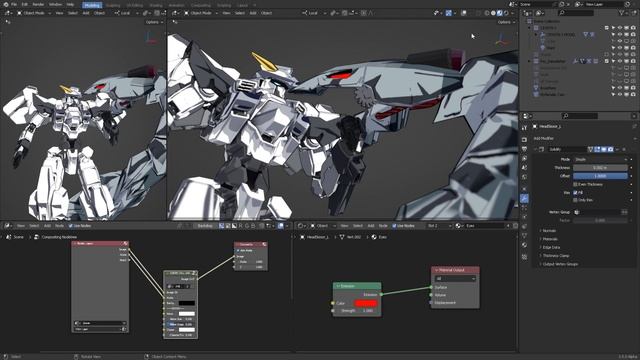The width and height of the screenshot is (640, 360).
Task: Click middle viewport editor type icon
Action: (176, 13)
